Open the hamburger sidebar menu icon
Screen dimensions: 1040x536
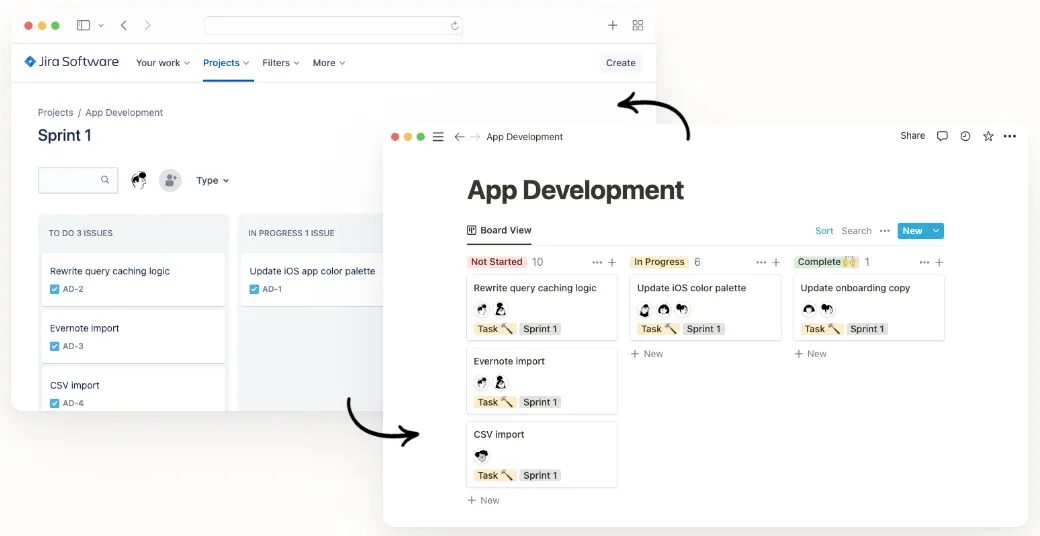pos(438,137)
